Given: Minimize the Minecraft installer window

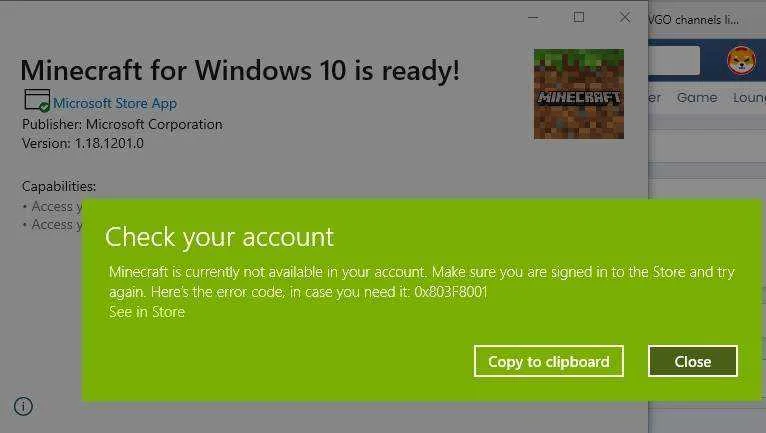Looking at the screenshot, I should (533, 18).
